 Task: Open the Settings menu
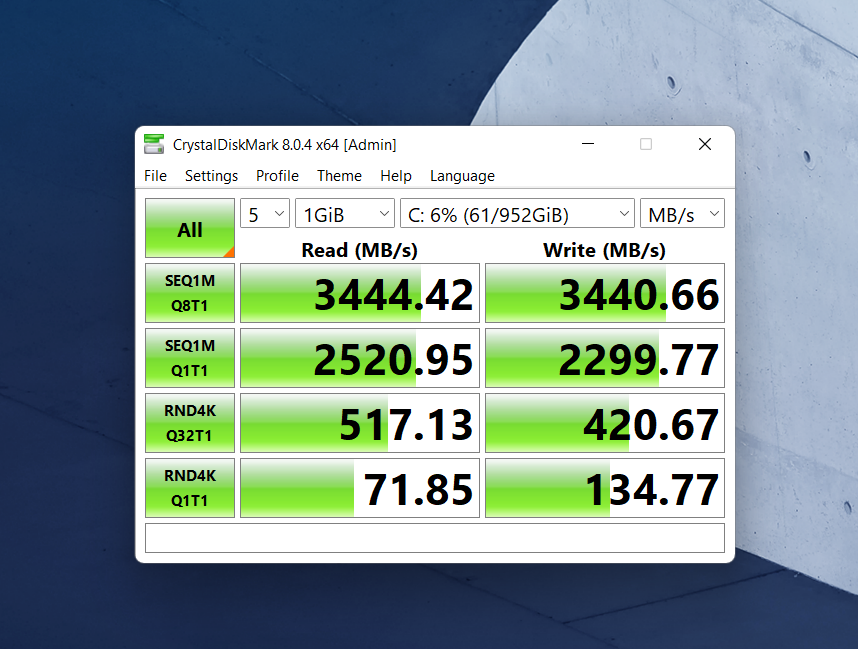point(211,176)
